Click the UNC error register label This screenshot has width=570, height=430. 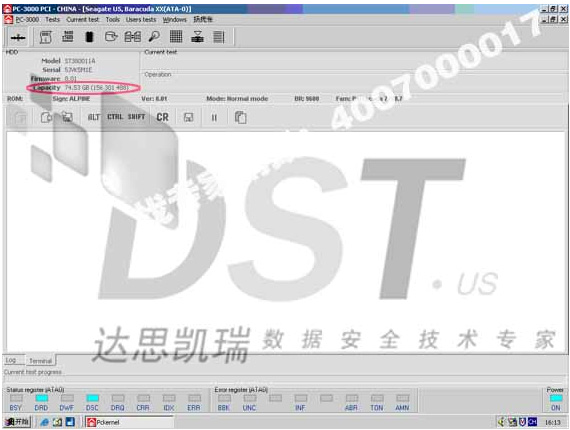click(249, 408)
